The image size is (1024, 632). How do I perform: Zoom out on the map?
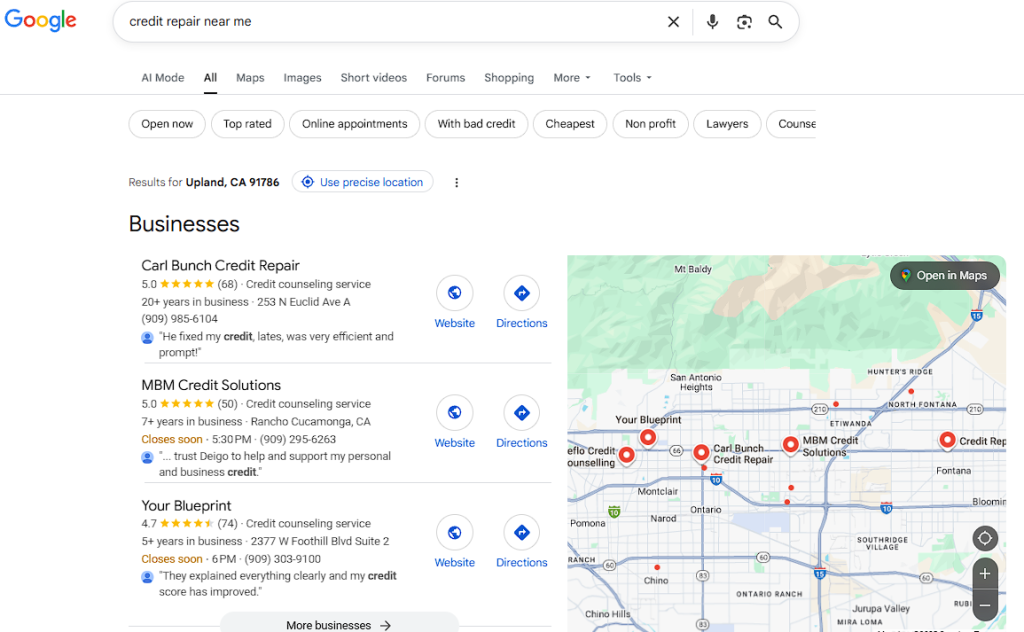pos(985,605)
